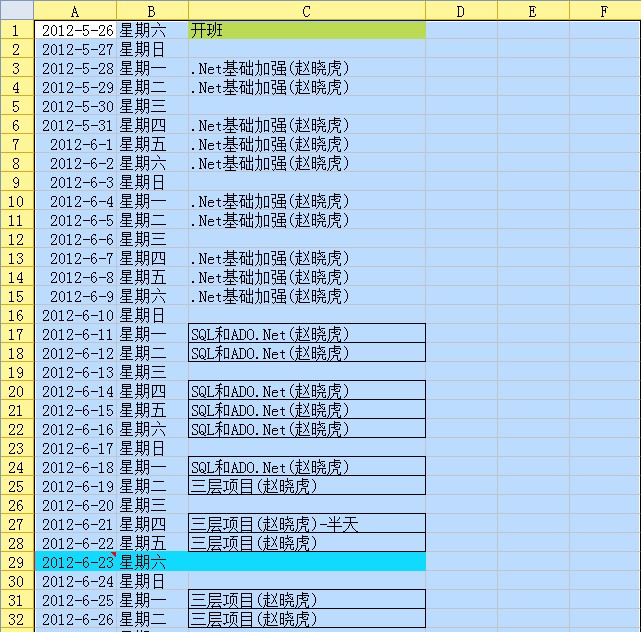Click date cell 2012-6-20
This screenshot has width=641, height=632.
coord(75,505)
